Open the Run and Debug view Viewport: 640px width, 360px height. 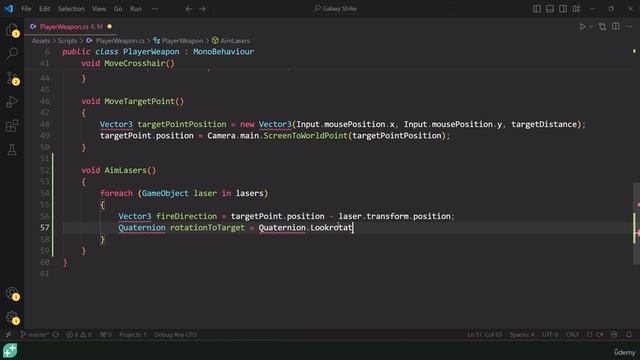tap(12, 102)
